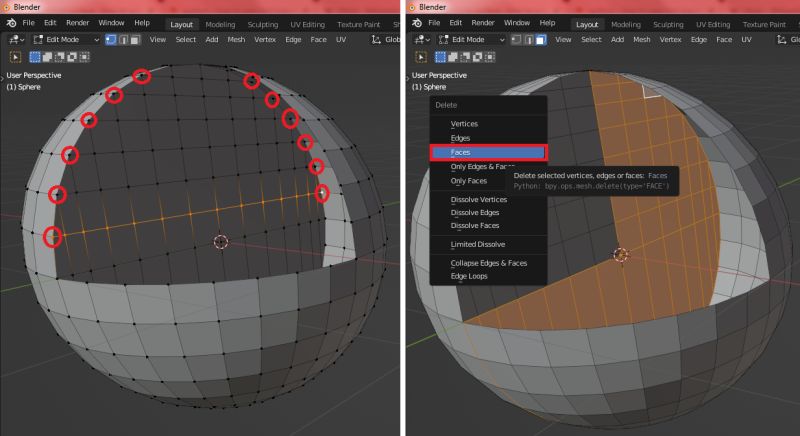The image size is (800, 436).
Task: Open File menu in left window
Action: 29,23
